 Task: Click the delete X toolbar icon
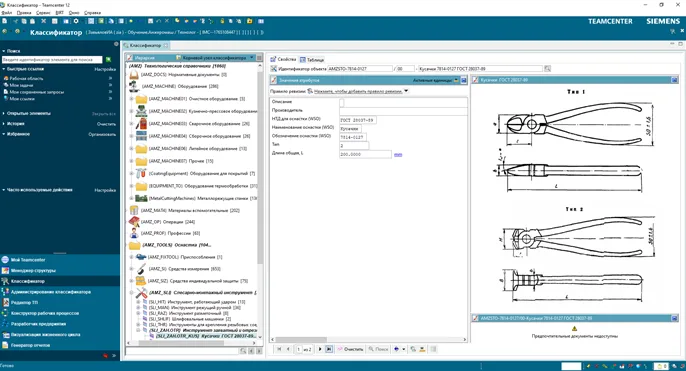(x=43, y=21)
